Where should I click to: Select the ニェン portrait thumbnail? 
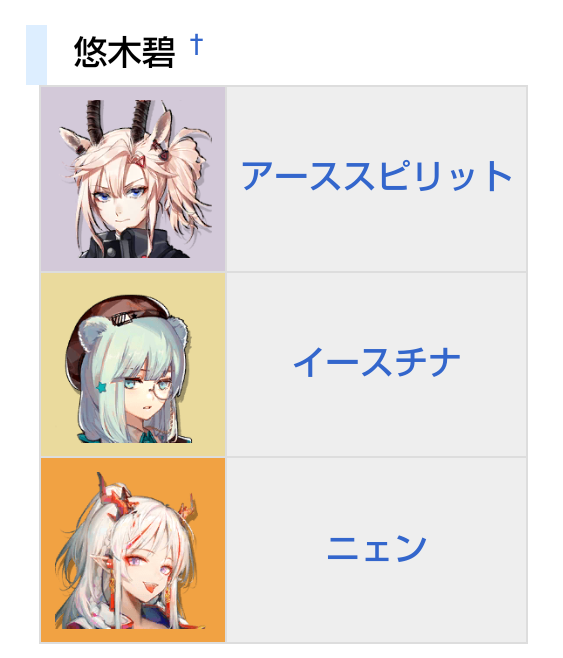click(x=133, y=550)
